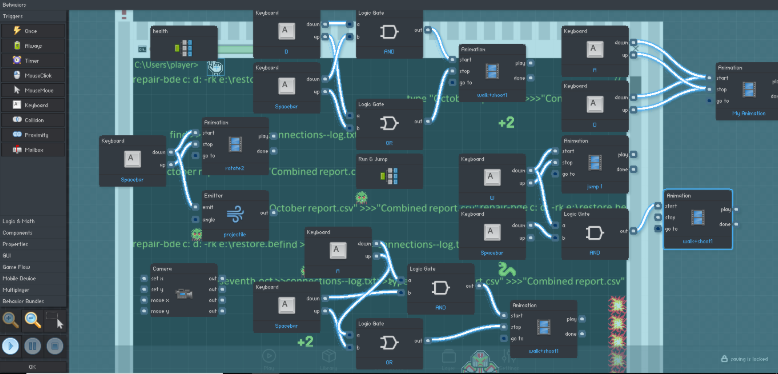Viewport: 778px width, 374px height.
Task: Add a Mailbox trigger
Action: (33, 149)
